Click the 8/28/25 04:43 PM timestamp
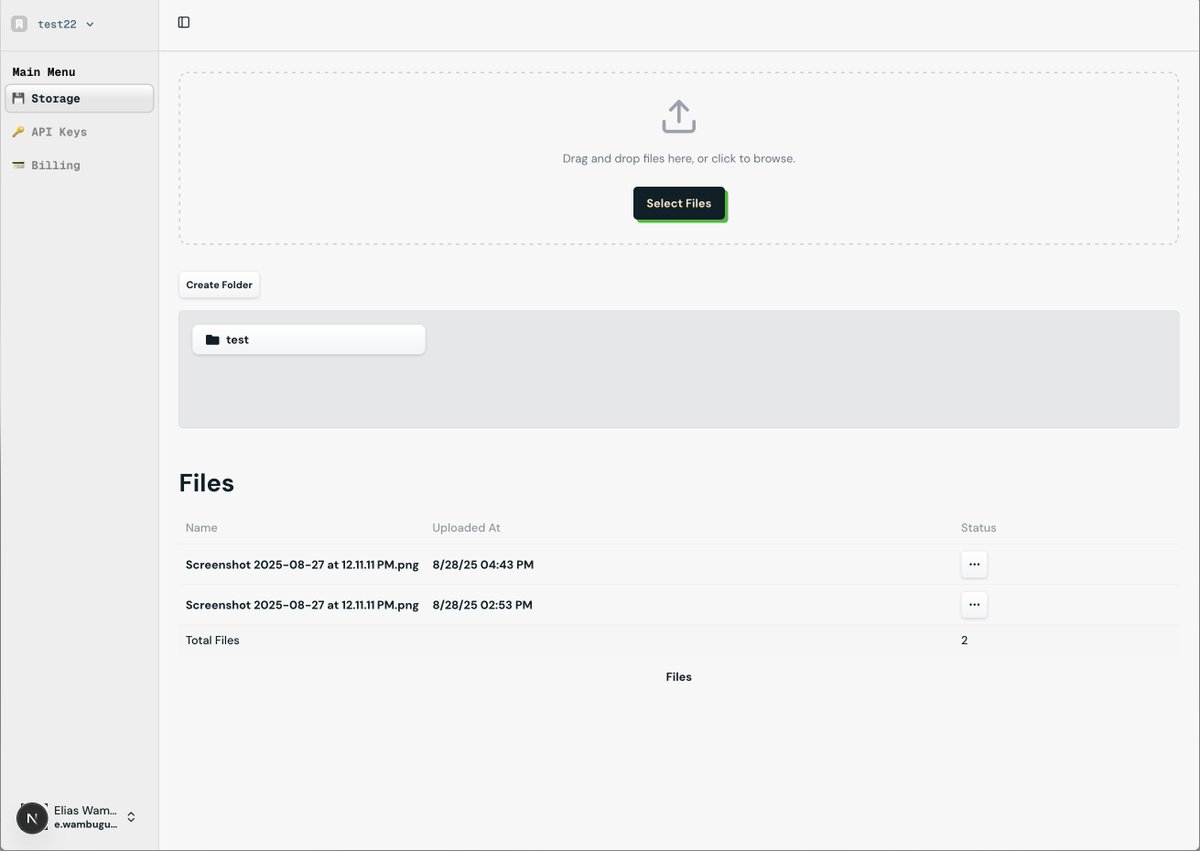1200x851 pixels. coord(483,565)
